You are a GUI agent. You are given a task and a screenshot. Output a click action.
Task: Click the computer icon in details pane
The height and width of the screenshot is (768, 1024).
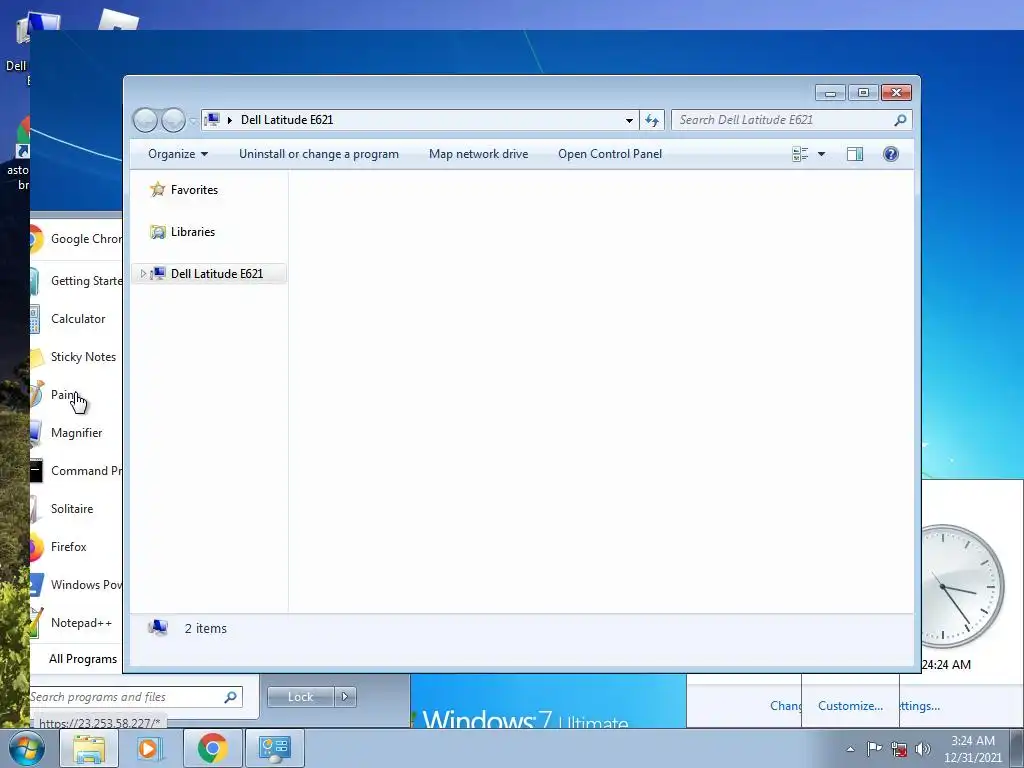(157, 628)
